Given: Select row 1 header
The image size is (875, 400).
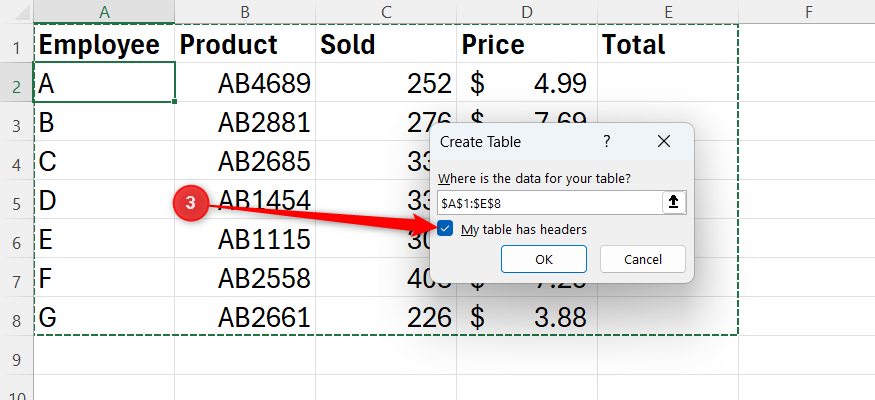Looking at the screenshot, I should click(x=17, y=44).
